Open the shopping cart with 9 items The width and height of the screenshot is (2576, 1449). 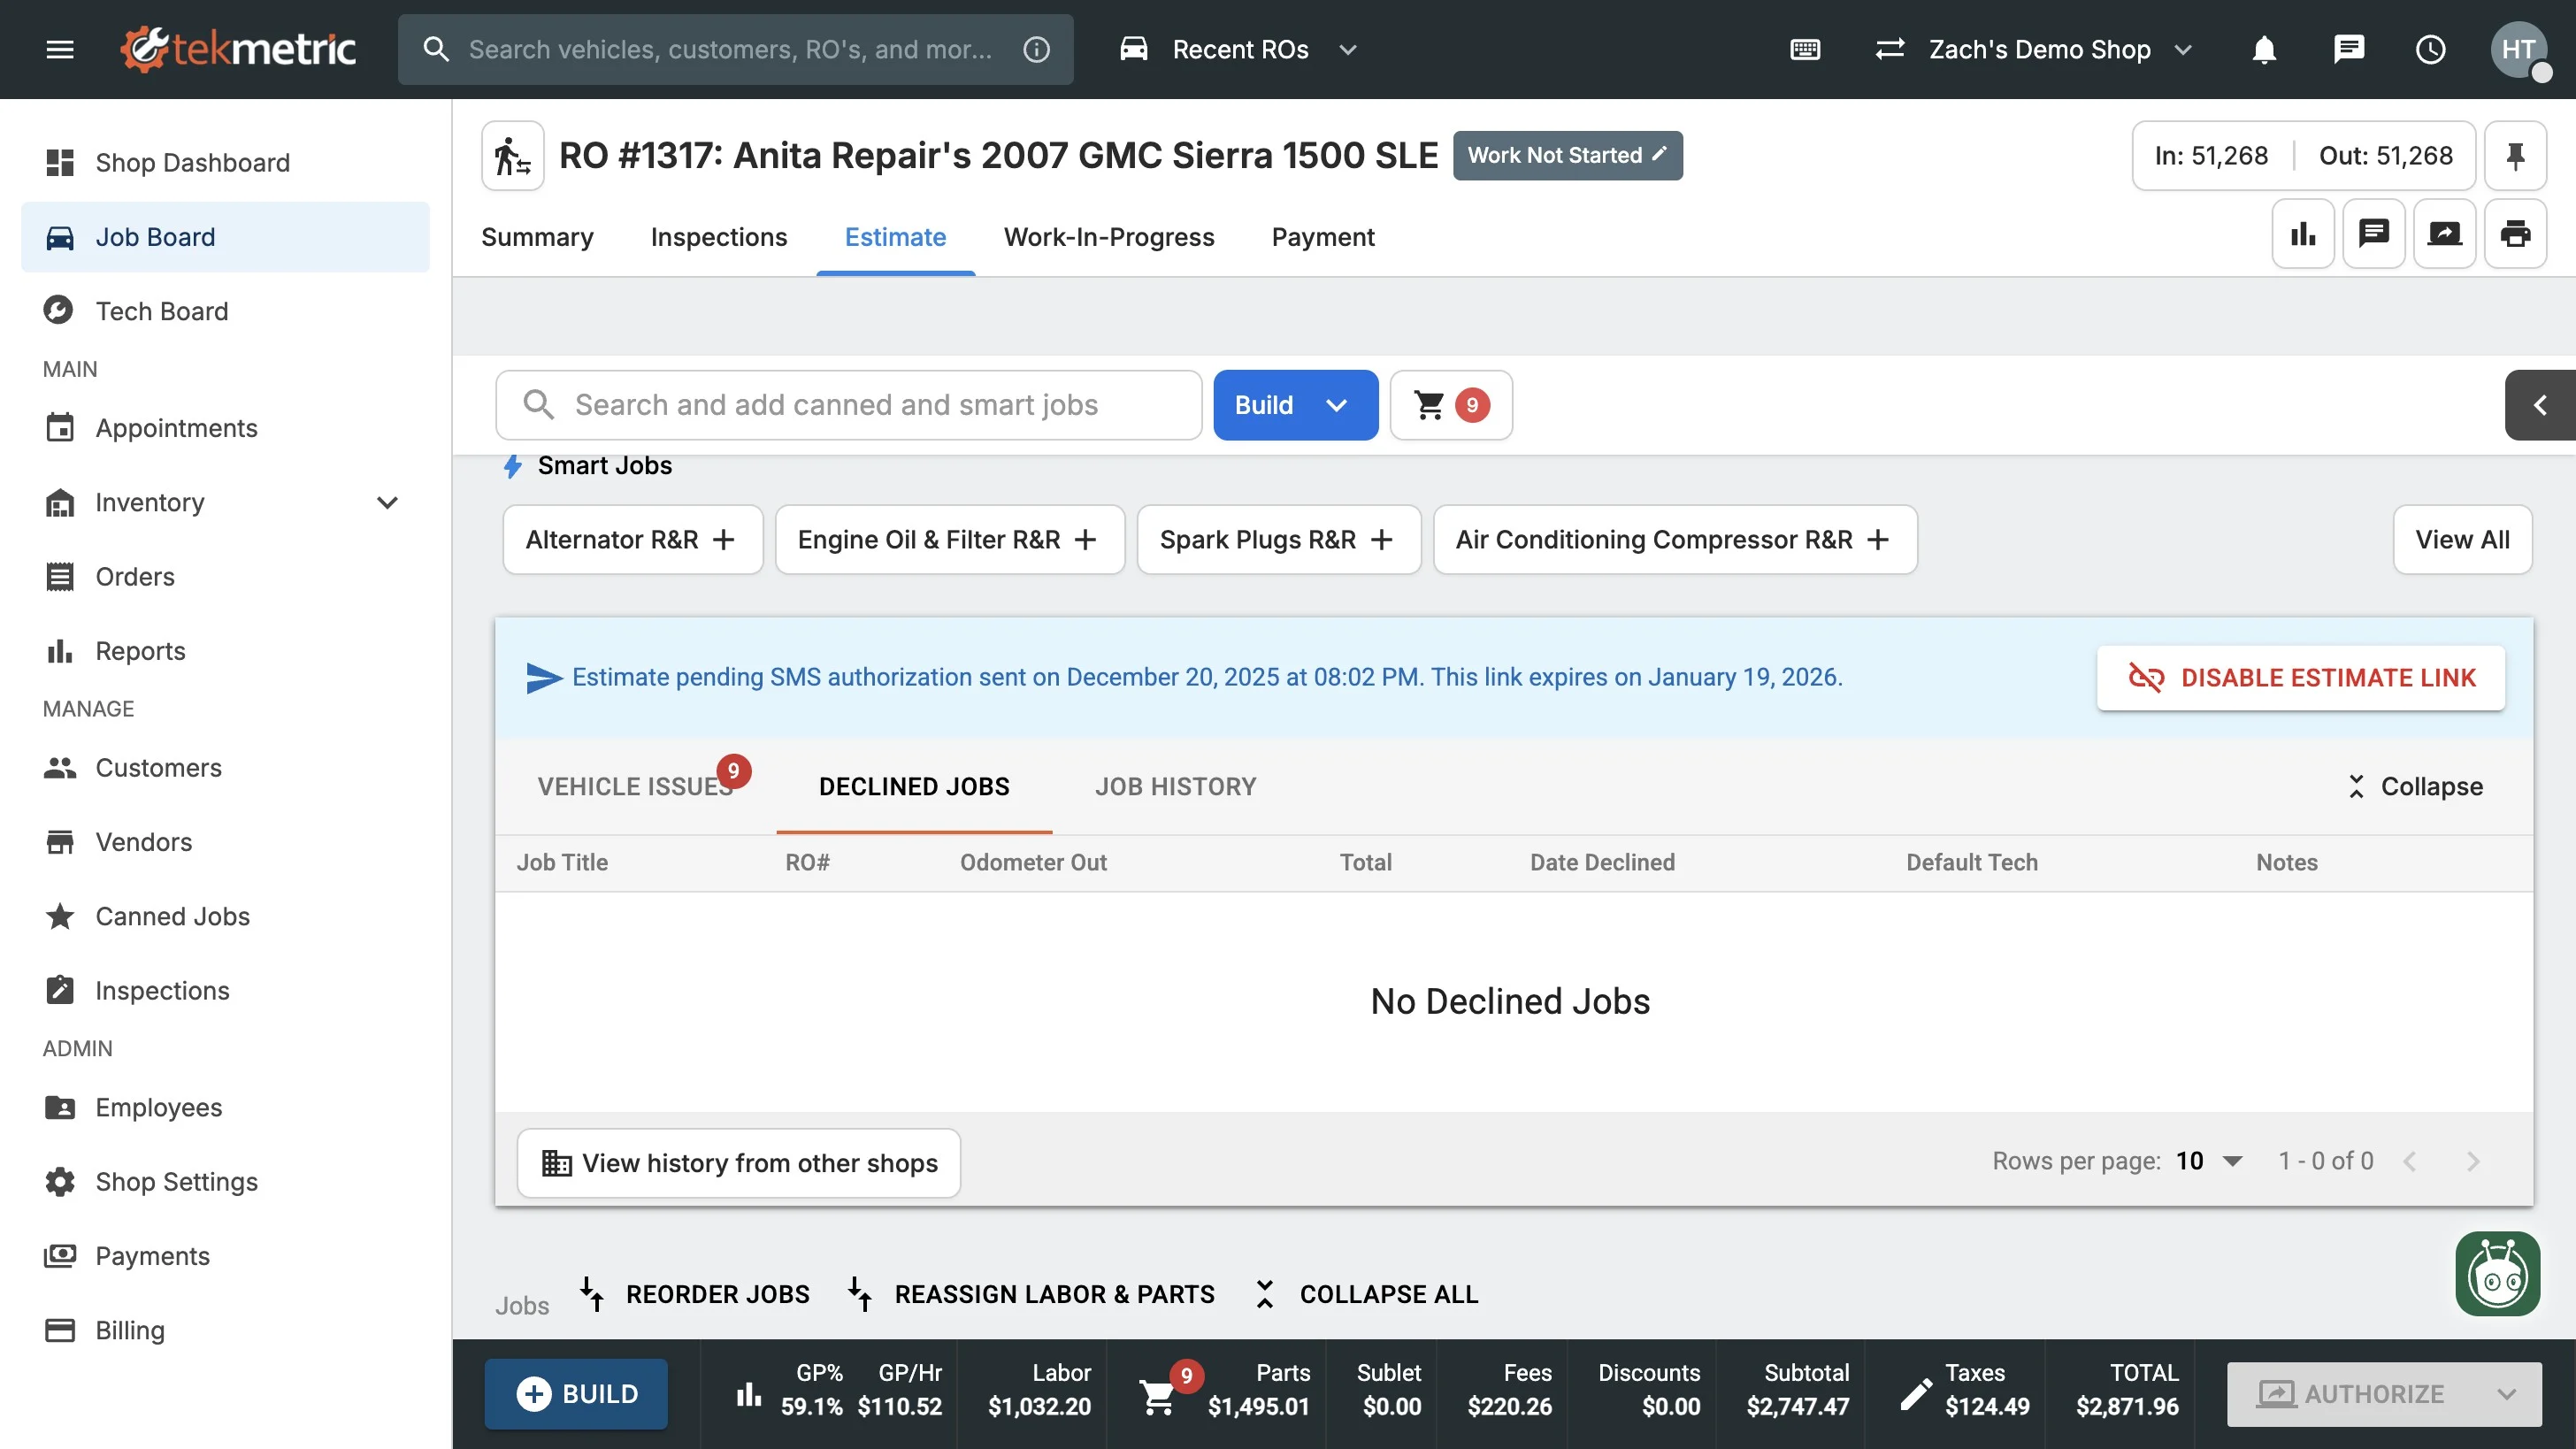tap(1450, 405)
